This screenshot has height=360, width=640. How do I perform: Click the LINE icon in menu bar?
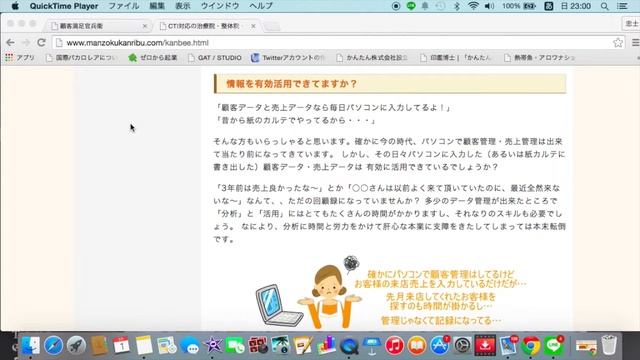[x=411, y=6]
